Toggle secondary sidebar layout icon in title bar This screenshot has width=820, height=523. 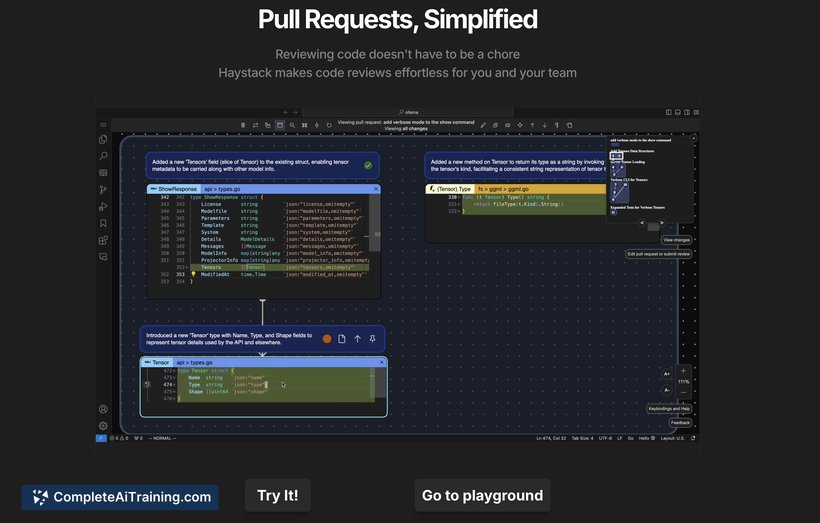point(687,112)
